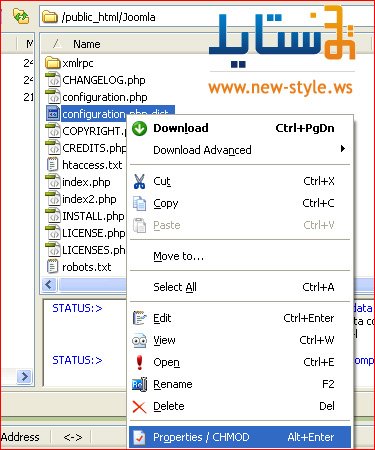Select Copy in the context menu

pyautogui.click(x=240, y=203)
